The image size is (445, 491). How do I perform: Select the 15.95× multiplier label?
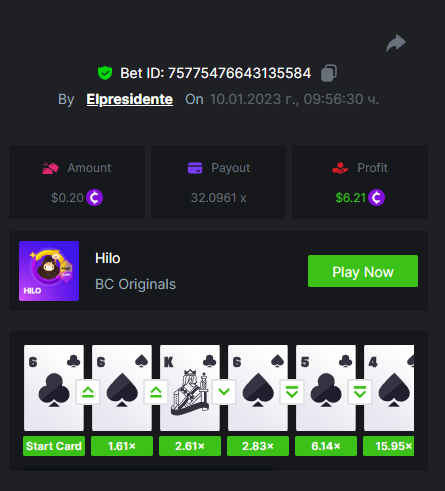click(389, 446)
